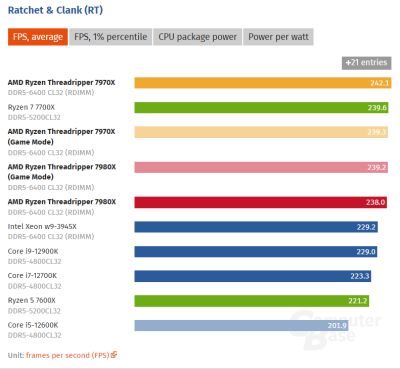Click the Core i7-12700K bar showing 223.3

(253, 276)
